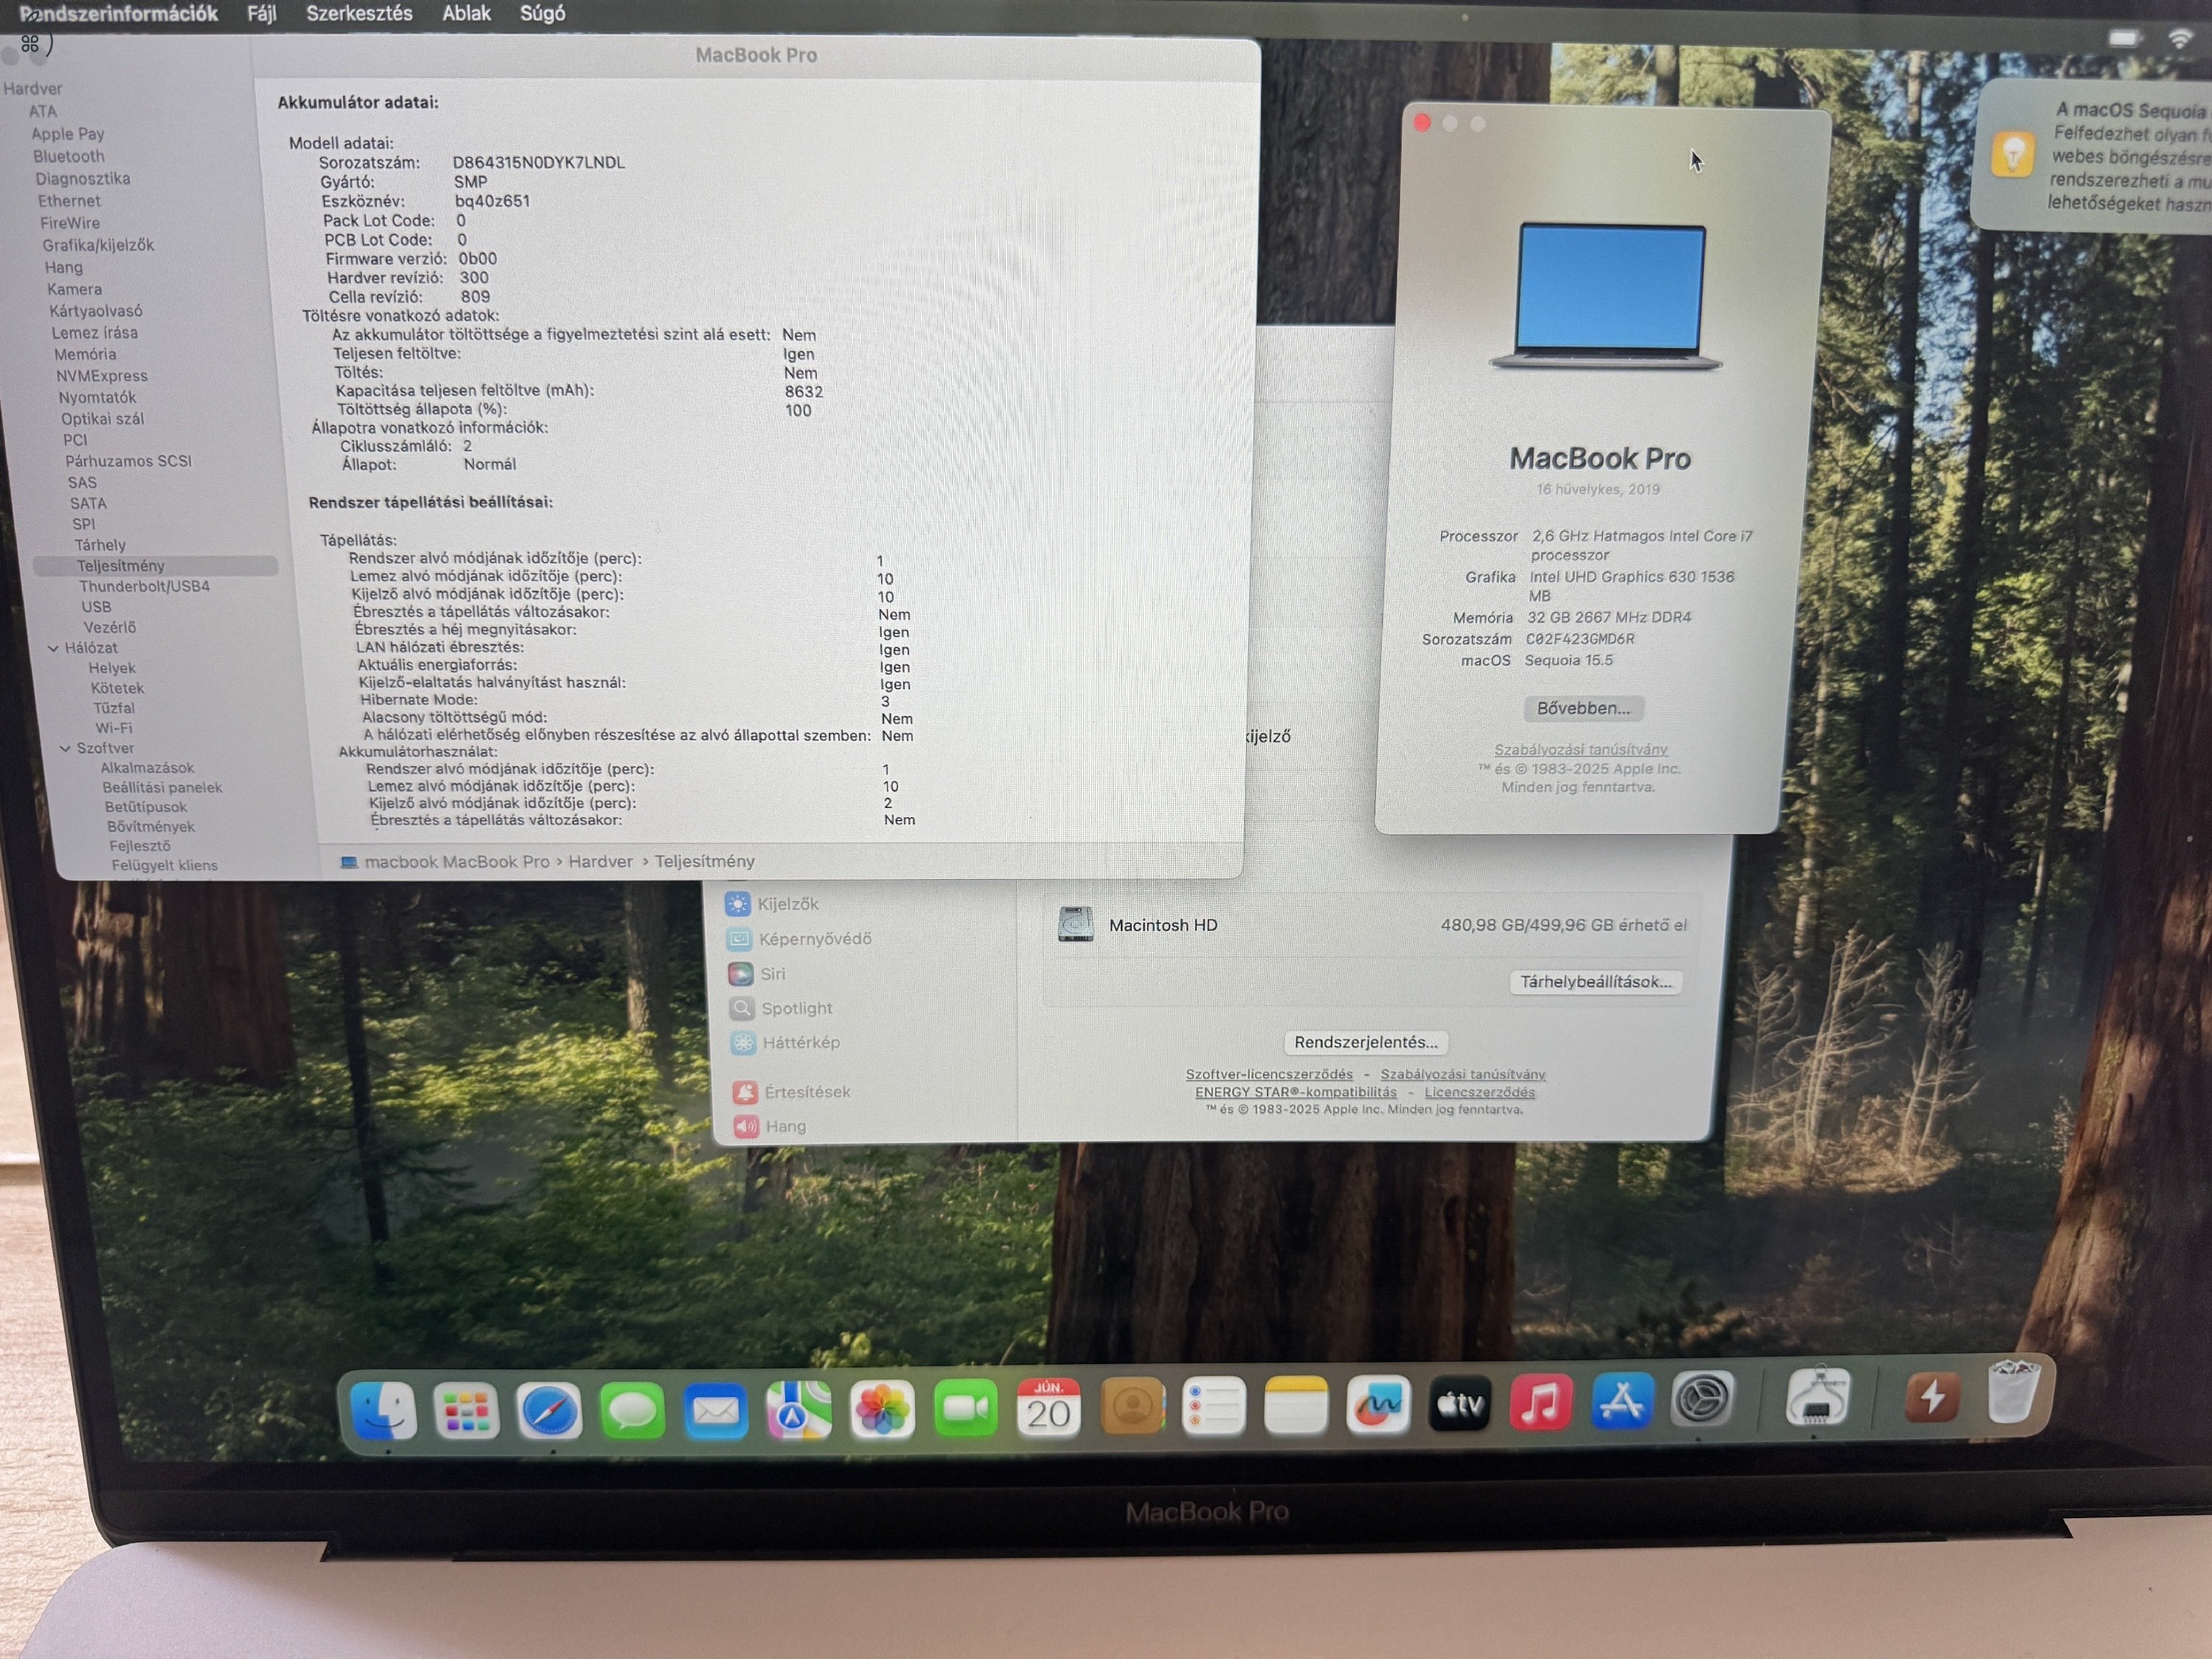This screenshot has height=1659, width=2212.
Task: Open the Licencszerződés link
Action: click(x=1480, y=1092)
